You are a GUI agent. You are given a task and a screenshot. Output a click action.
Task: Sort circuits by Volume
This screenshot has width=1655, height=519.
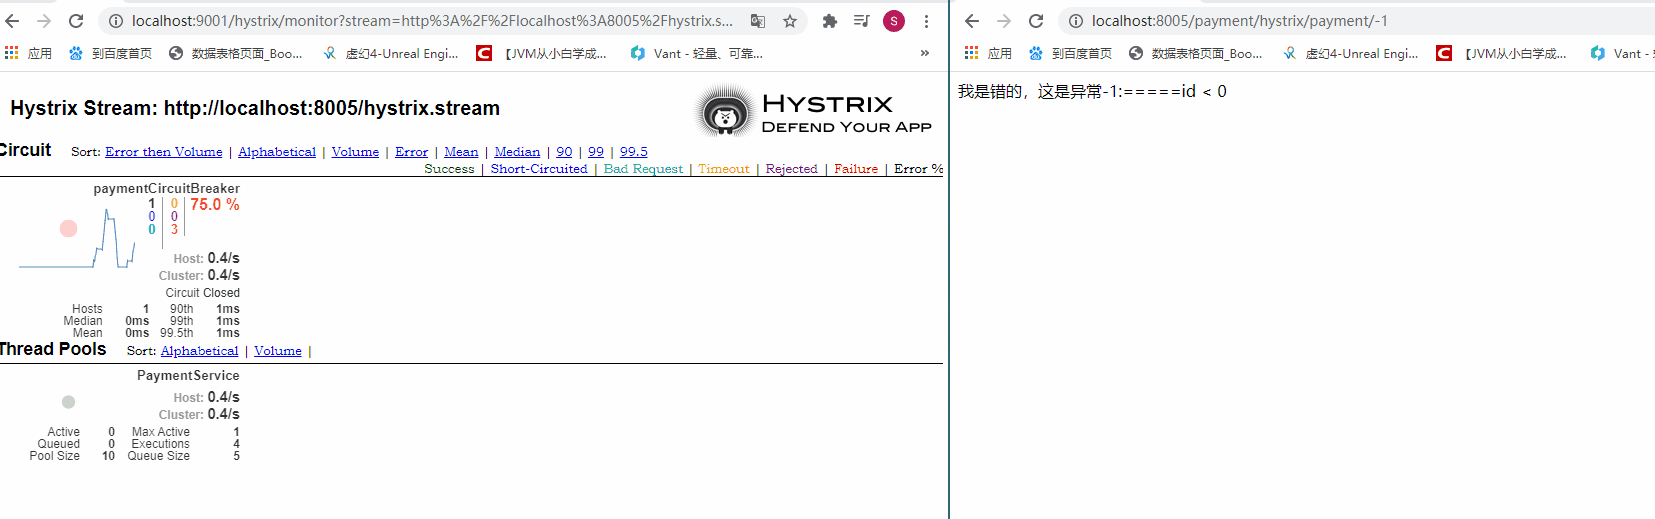click(x=355, y=152)
